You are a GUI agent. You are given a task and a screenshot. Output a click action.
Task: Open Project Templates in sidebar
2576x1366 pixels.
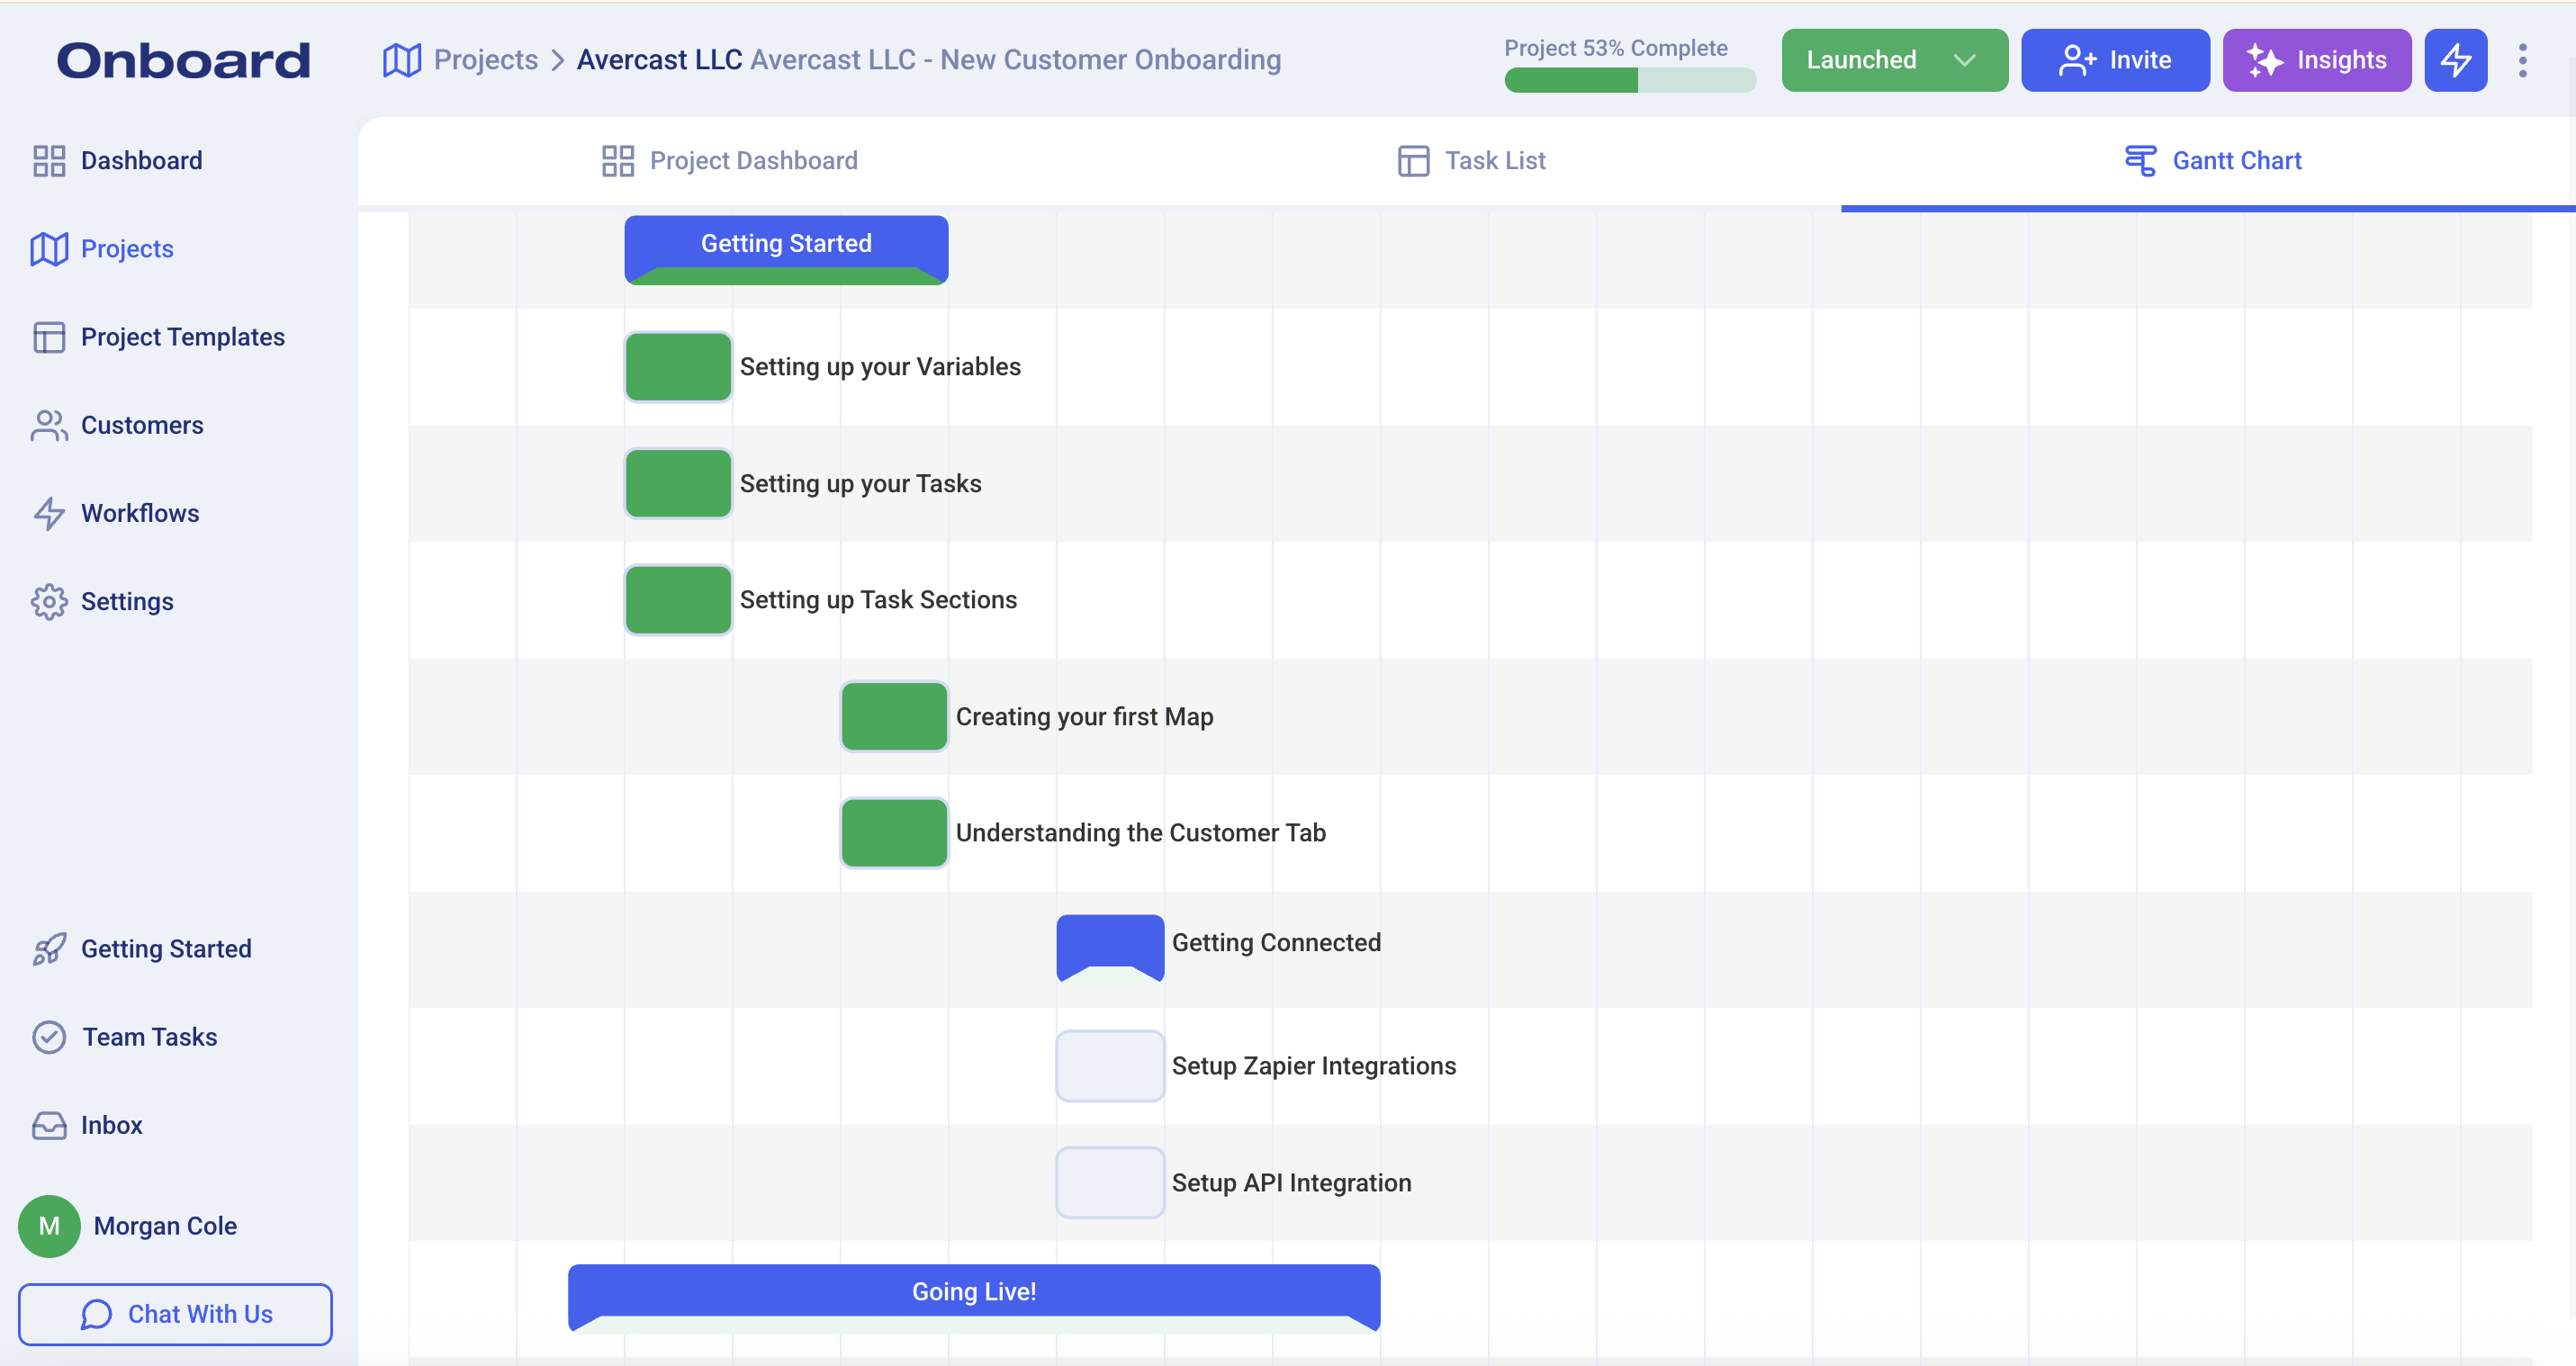pos(182,337)
